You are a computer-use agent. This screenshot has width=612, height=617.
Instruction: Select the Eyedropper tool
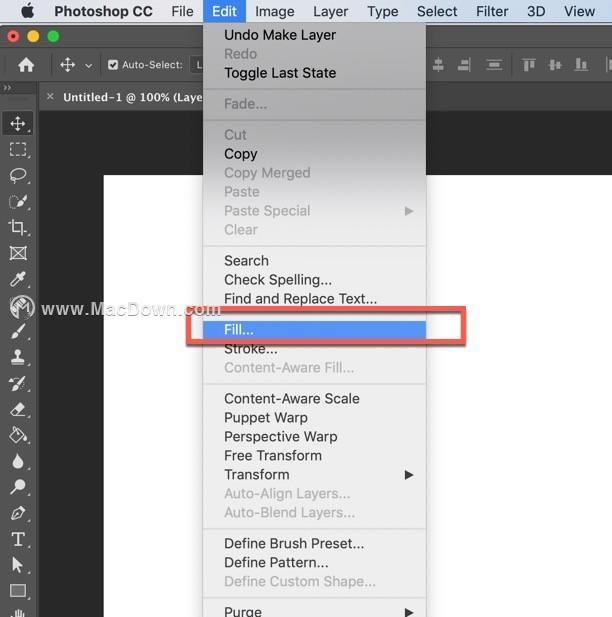click(x=18, y=279)
